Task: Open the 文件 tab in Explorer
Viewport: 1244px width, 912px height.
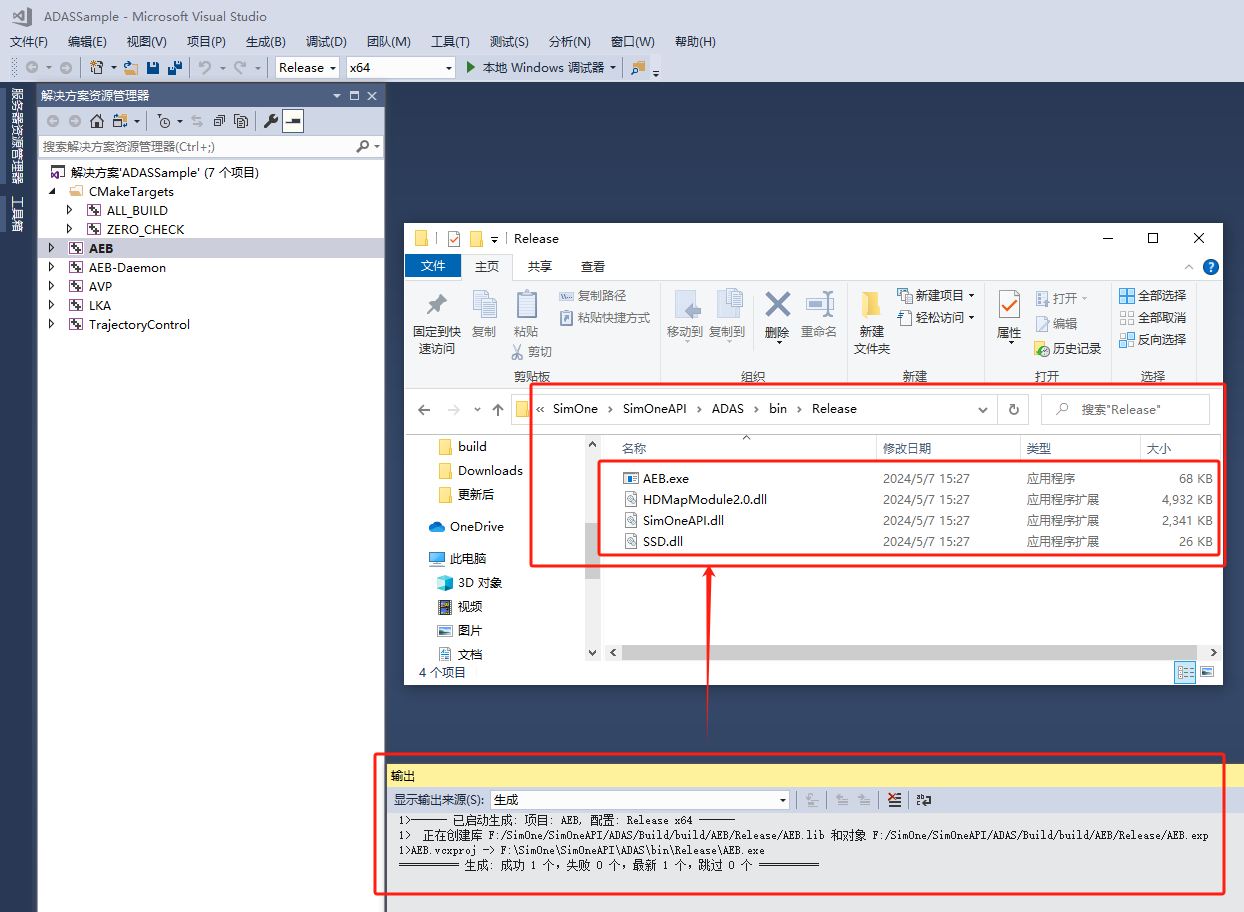Action: [x=433, y=266]
